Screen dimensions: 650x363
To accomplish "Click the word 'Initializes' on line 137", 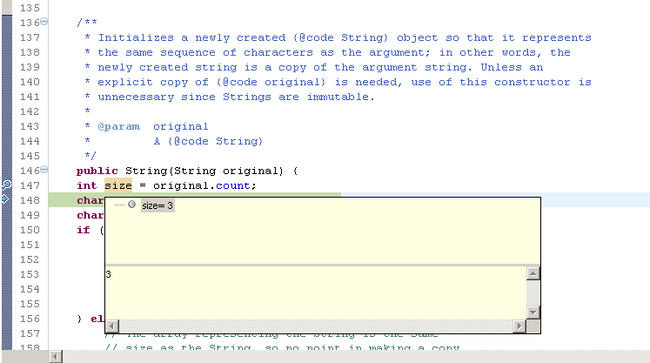I will 136,38.
